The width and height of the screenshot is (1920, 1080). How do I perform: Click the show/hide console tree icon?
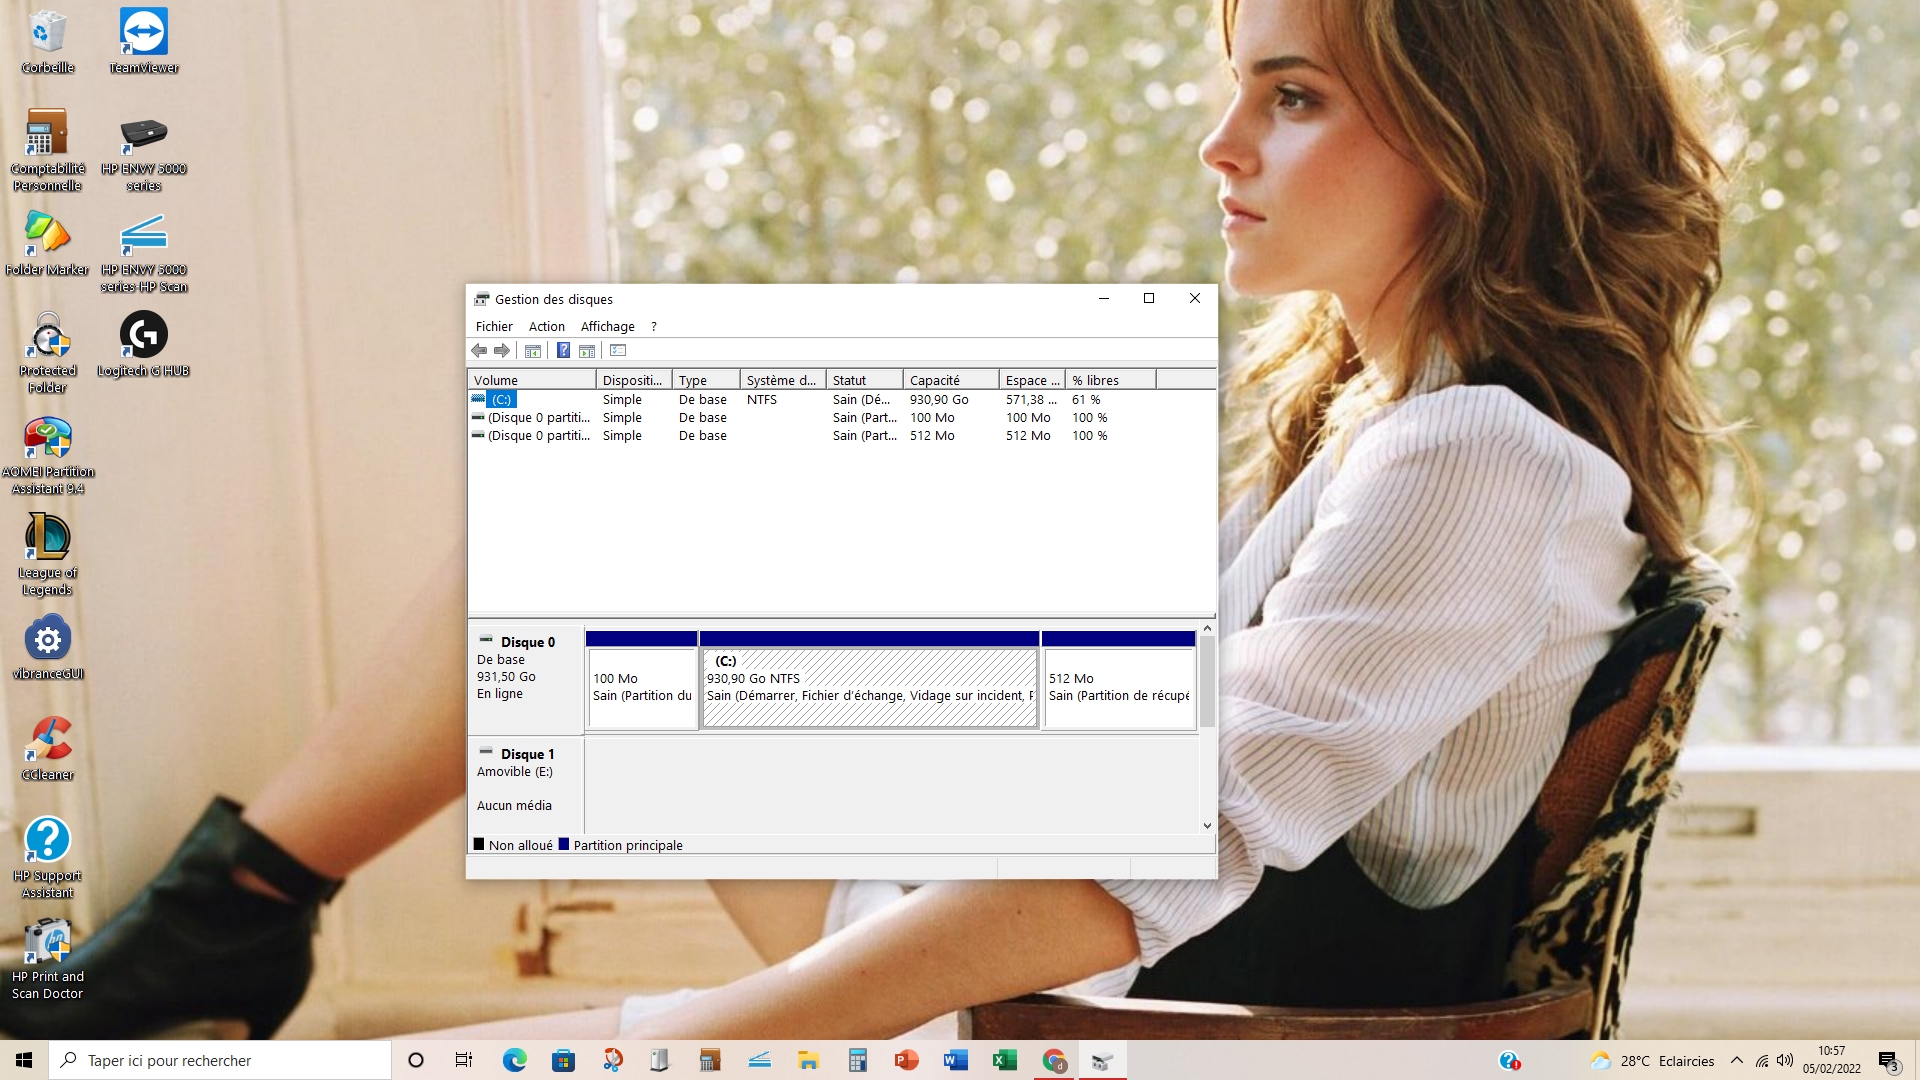coord(533,351)
